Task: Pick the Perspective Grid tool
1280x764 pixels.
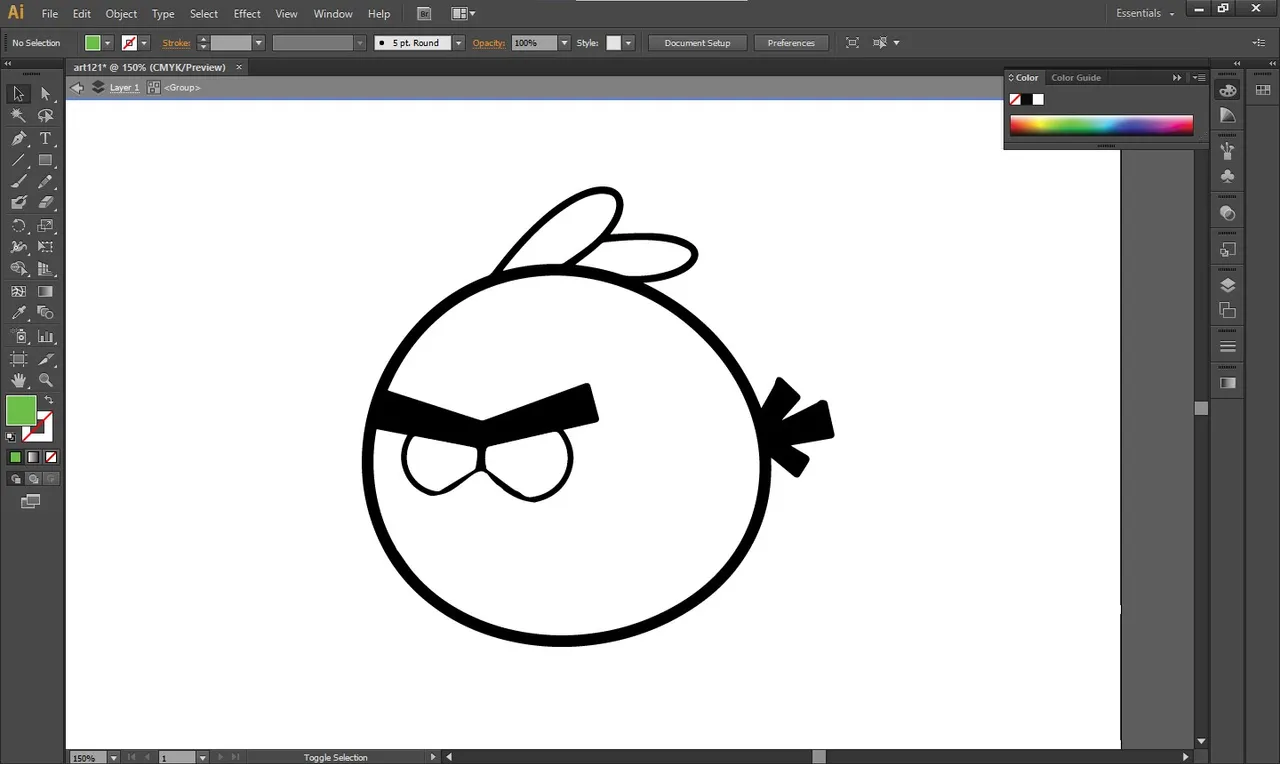Action: (45, 269)
